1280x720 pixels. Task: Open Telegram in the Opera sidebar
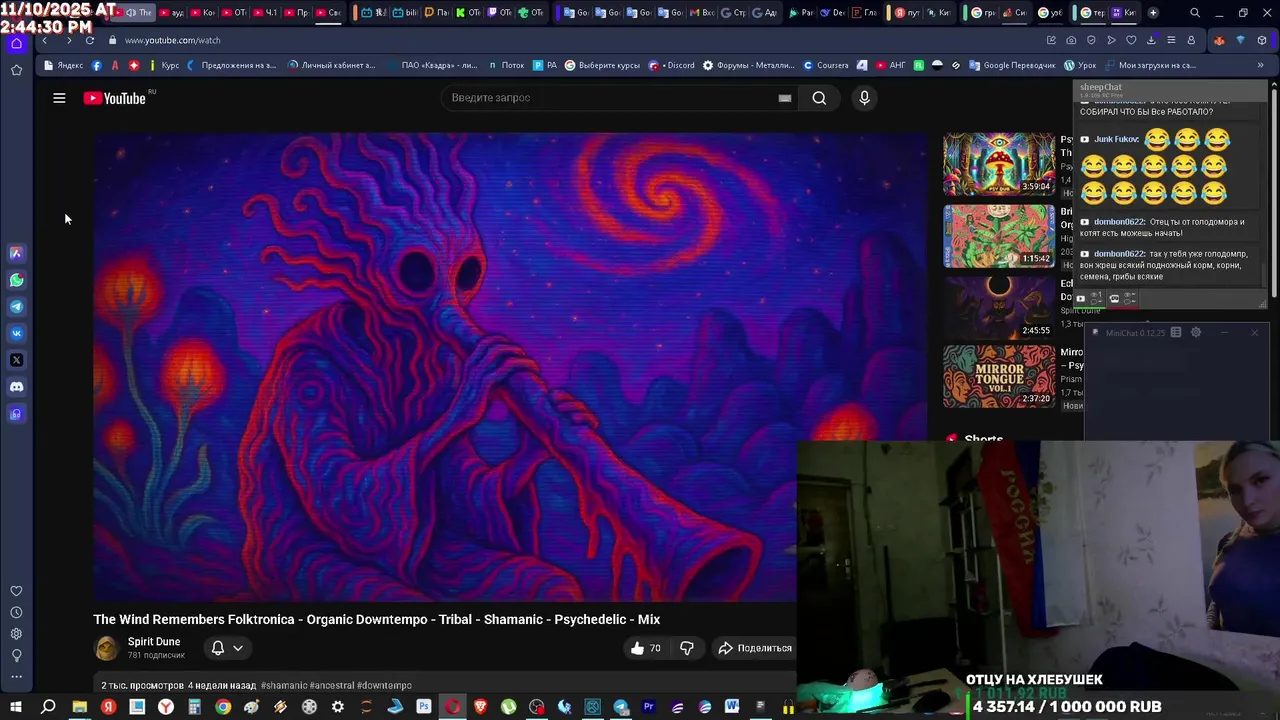[x=16, y=307]
